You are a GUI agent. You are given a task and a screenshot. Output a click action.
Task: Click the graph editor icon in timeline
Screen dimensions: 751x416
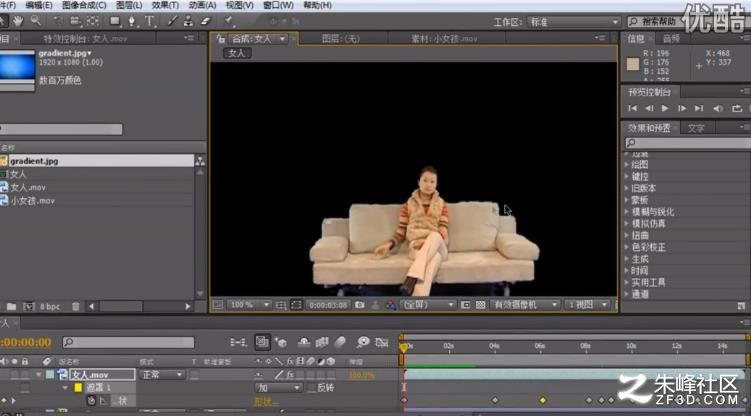click(x=382, y=342)
